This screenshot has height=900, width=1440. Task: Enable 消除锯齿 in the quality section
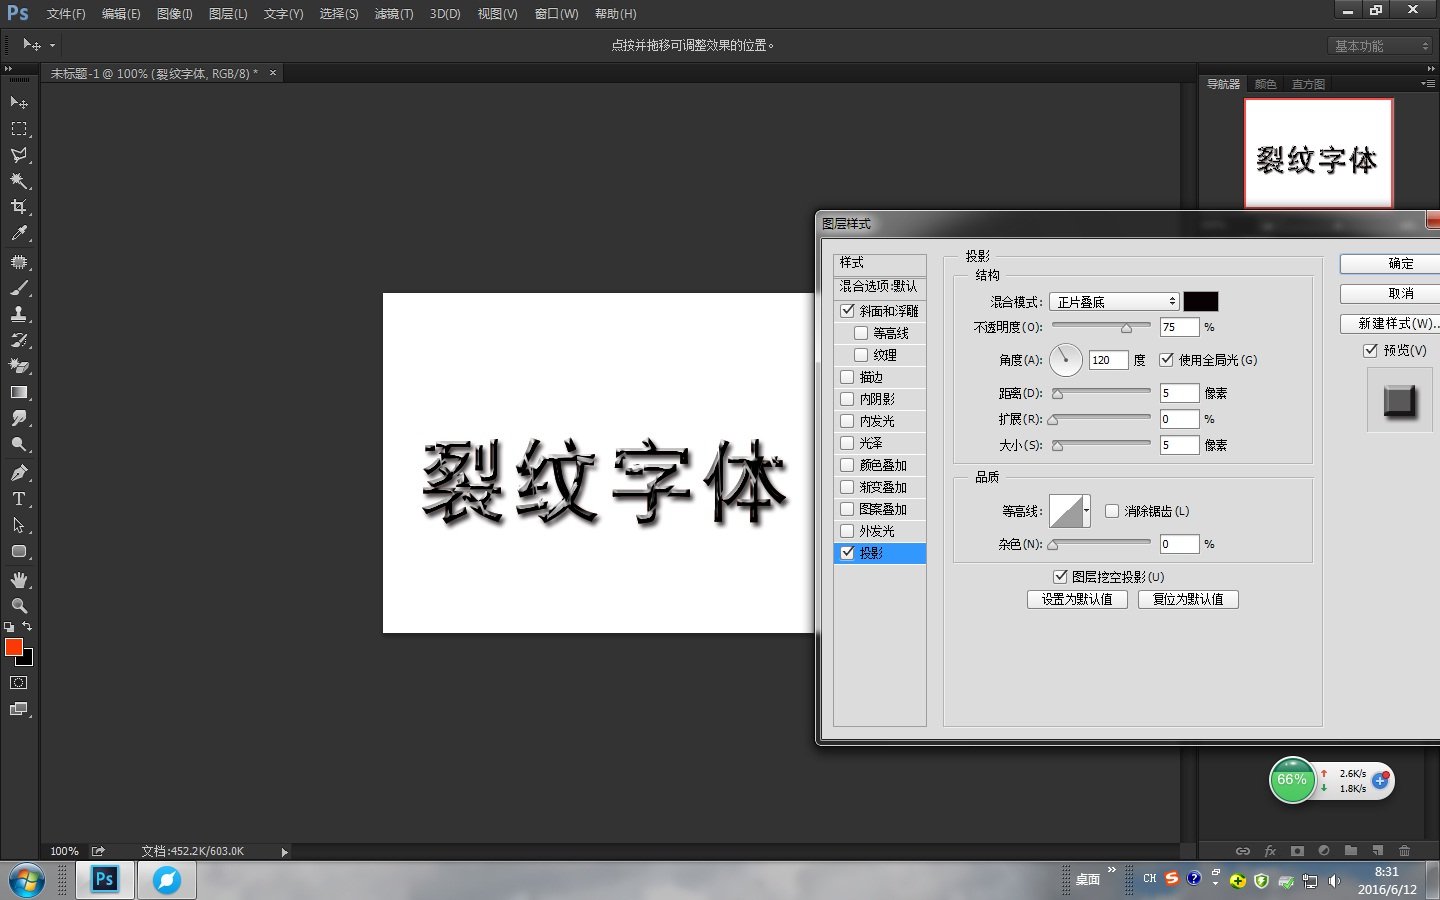1112,511
